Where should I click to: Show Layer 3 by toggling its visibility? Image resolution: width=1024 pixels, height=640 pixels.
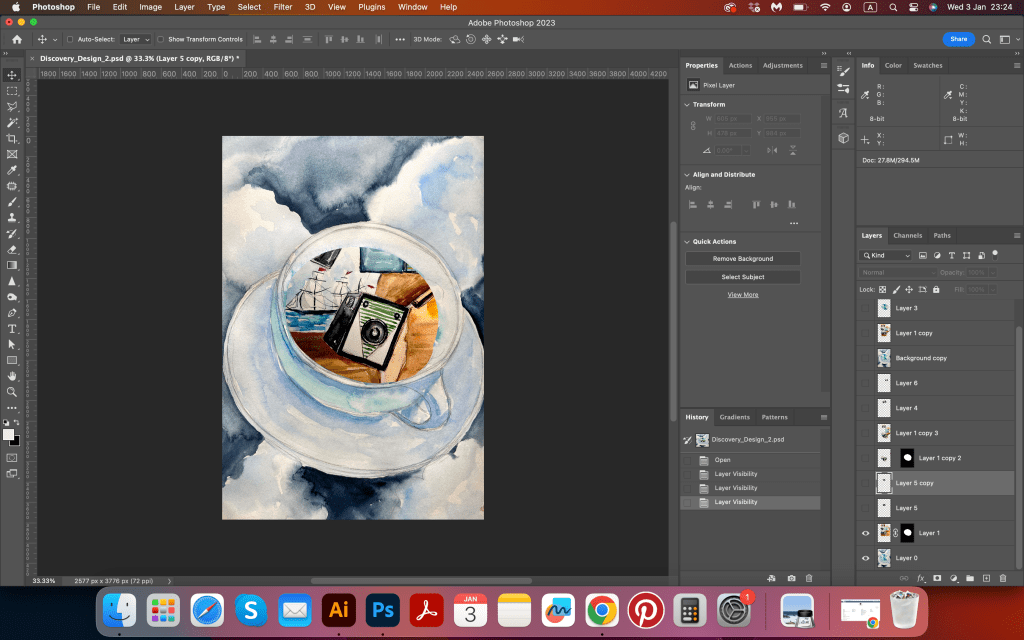pos(866,308)
